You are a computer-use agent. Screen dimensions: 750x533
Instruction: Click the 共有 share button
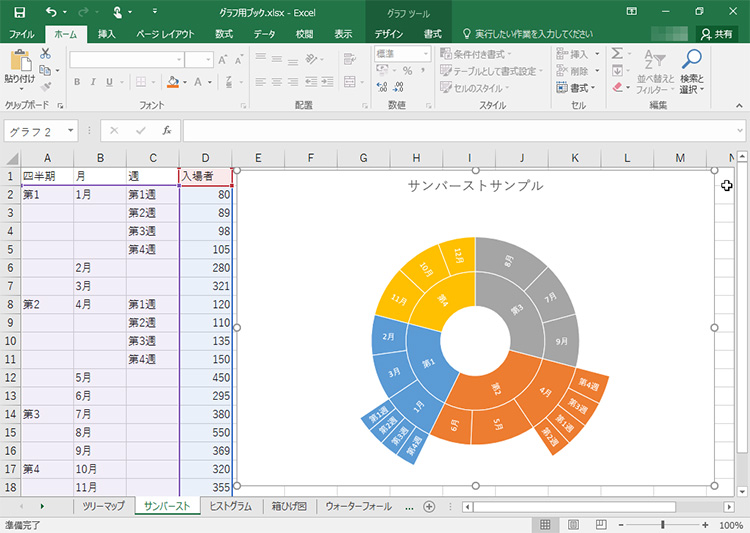[714, 34]
